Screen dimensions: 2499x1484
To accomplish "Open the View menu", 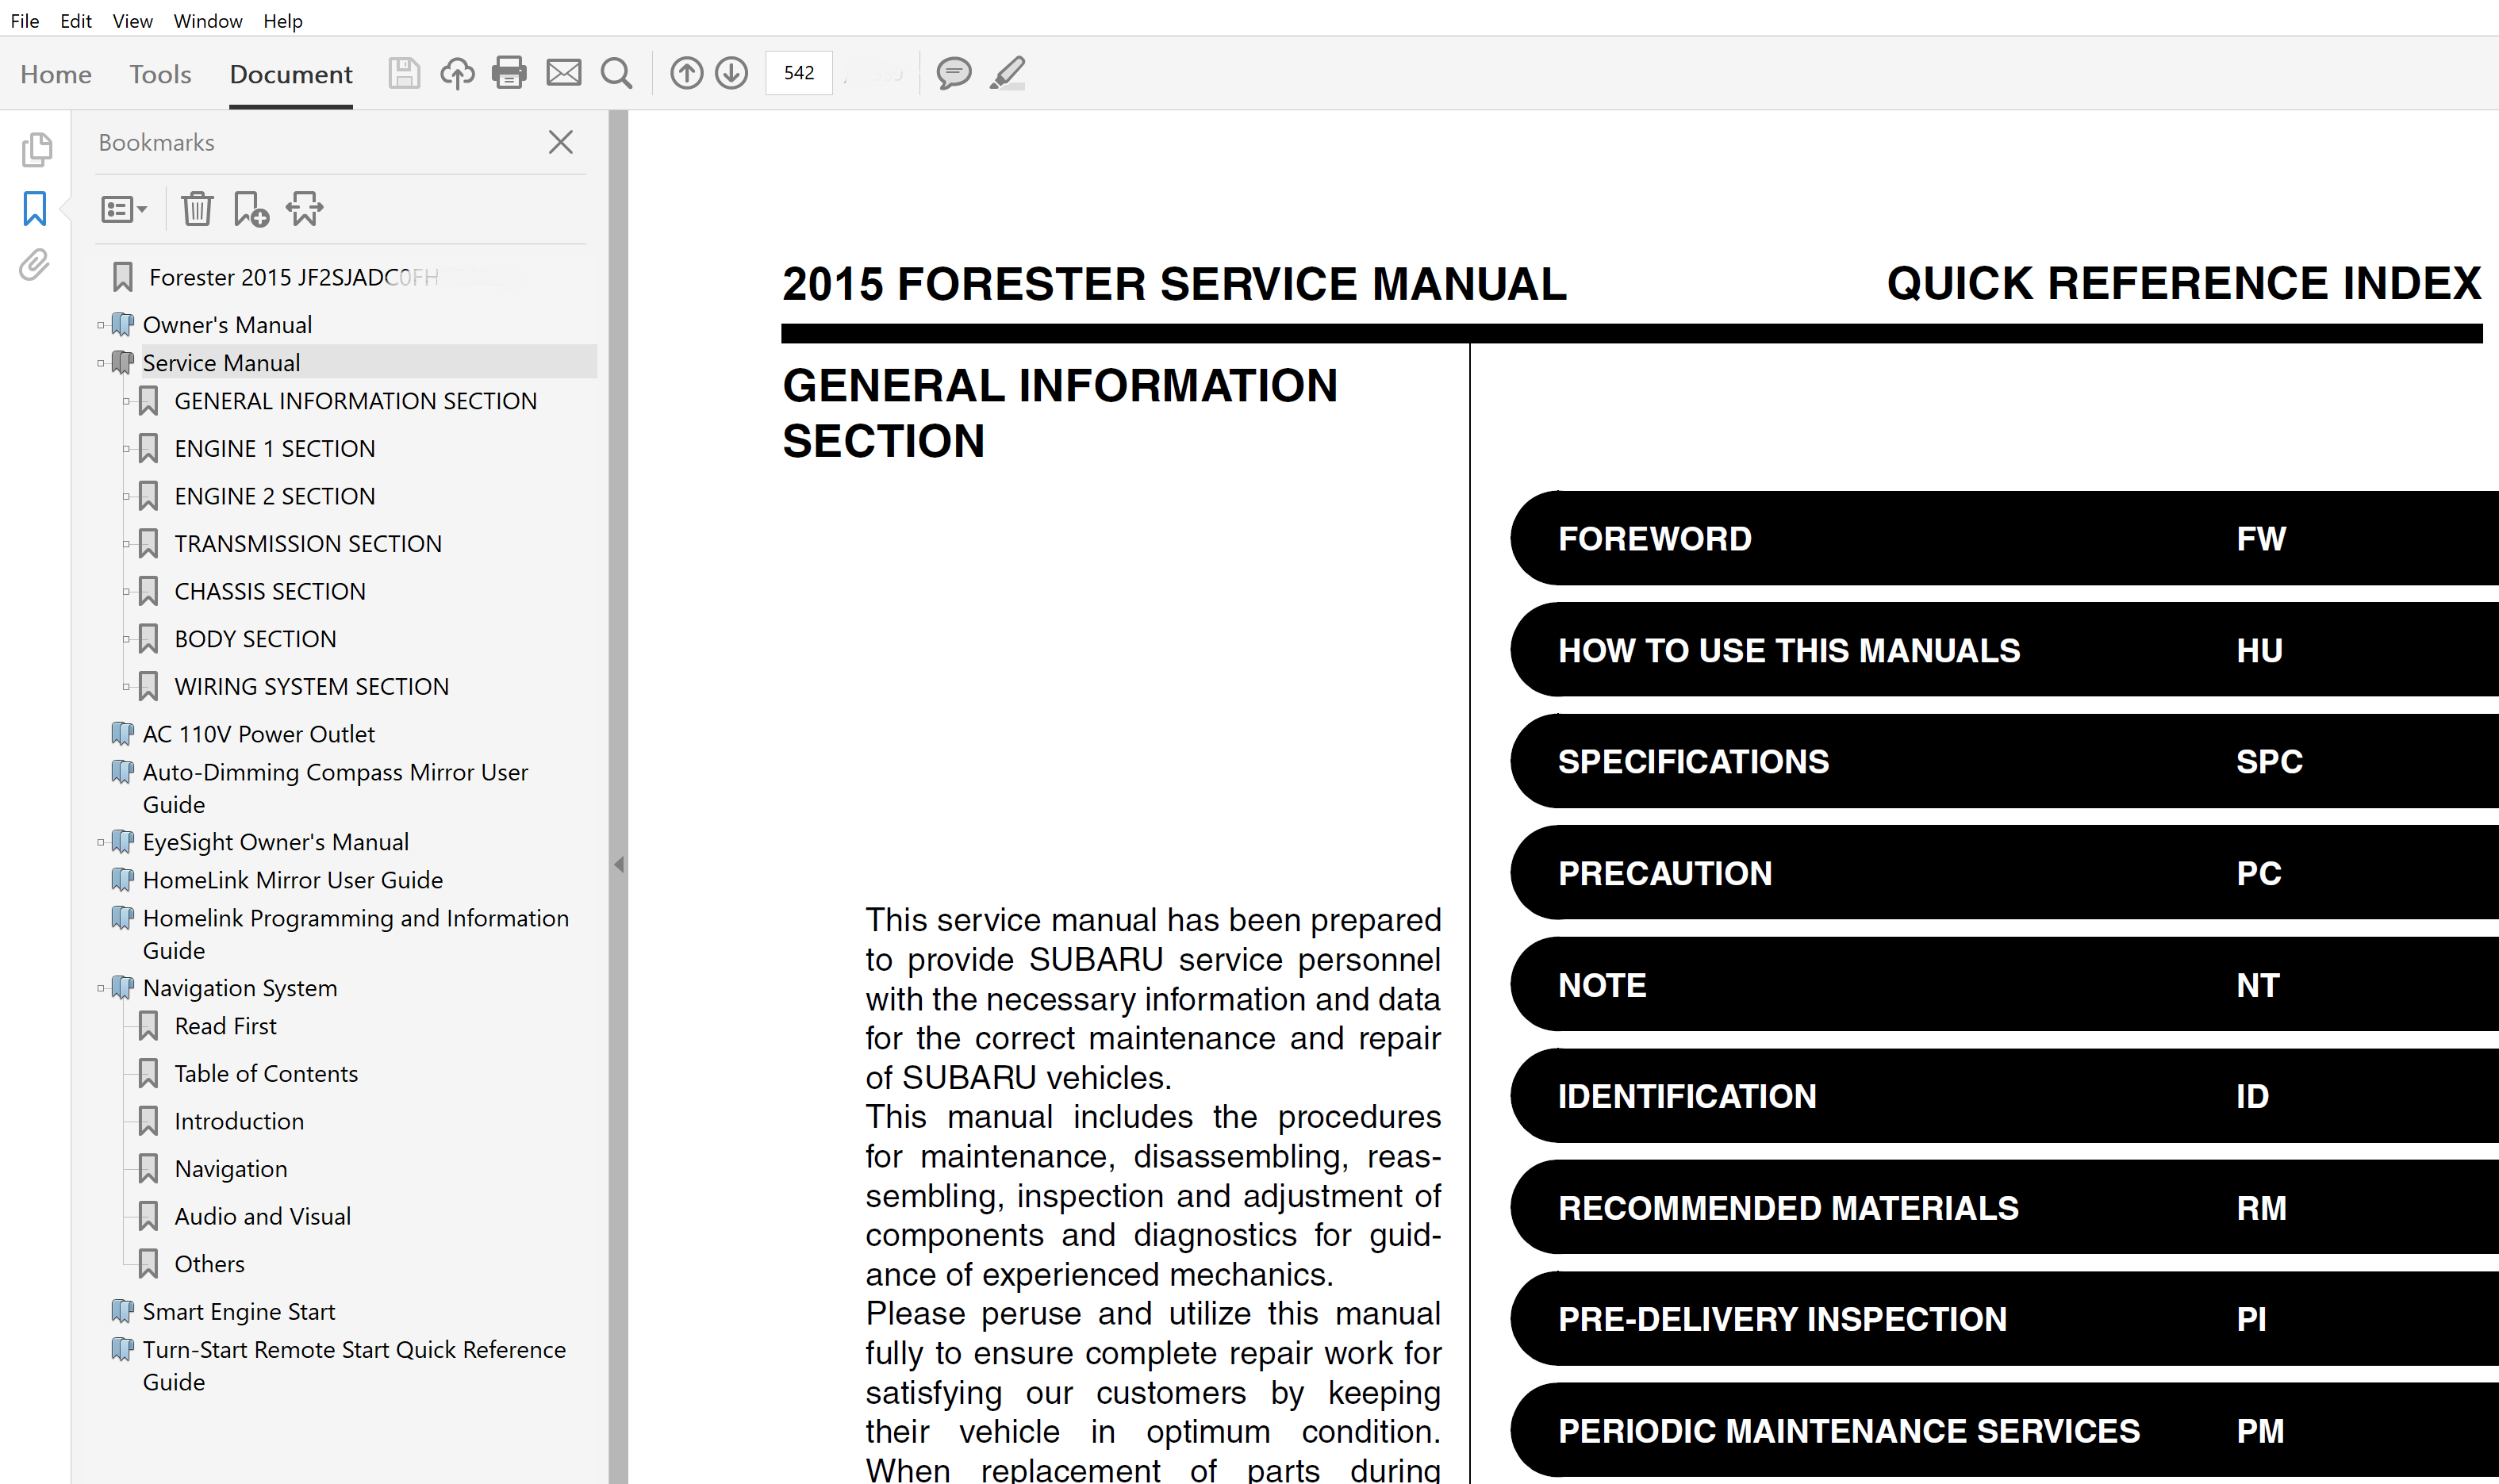I will click(x=132, y=21).
